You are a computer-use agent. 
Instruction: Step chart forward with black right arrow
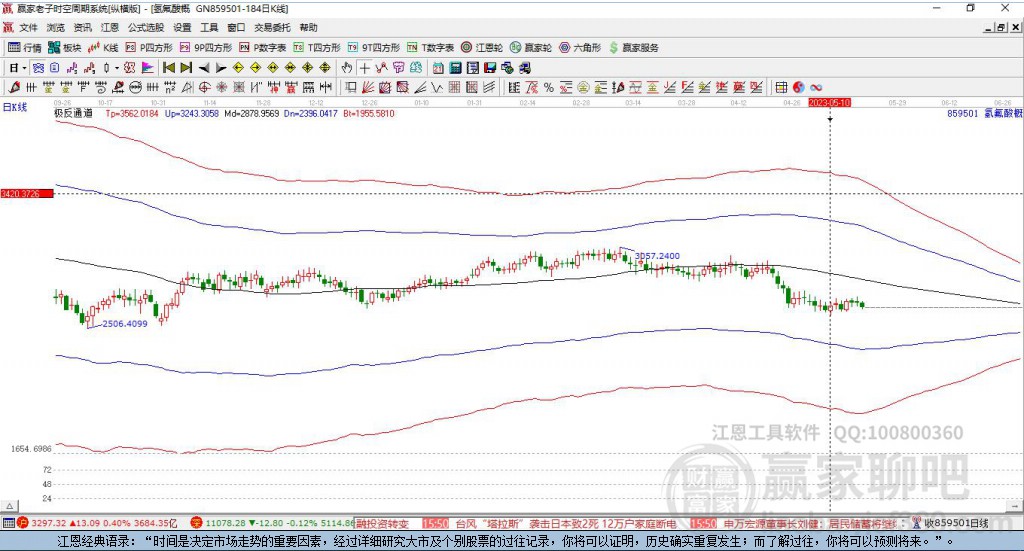221,68
